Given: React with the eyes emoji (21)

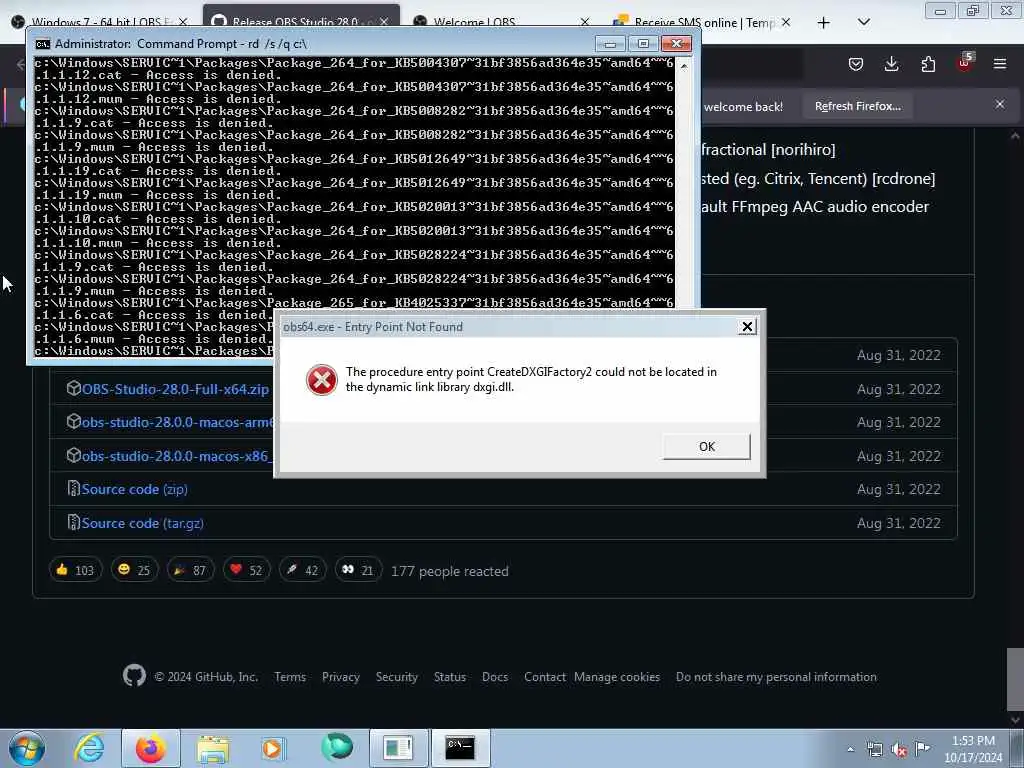Looking at the screenshot, I should pos(358,570).
